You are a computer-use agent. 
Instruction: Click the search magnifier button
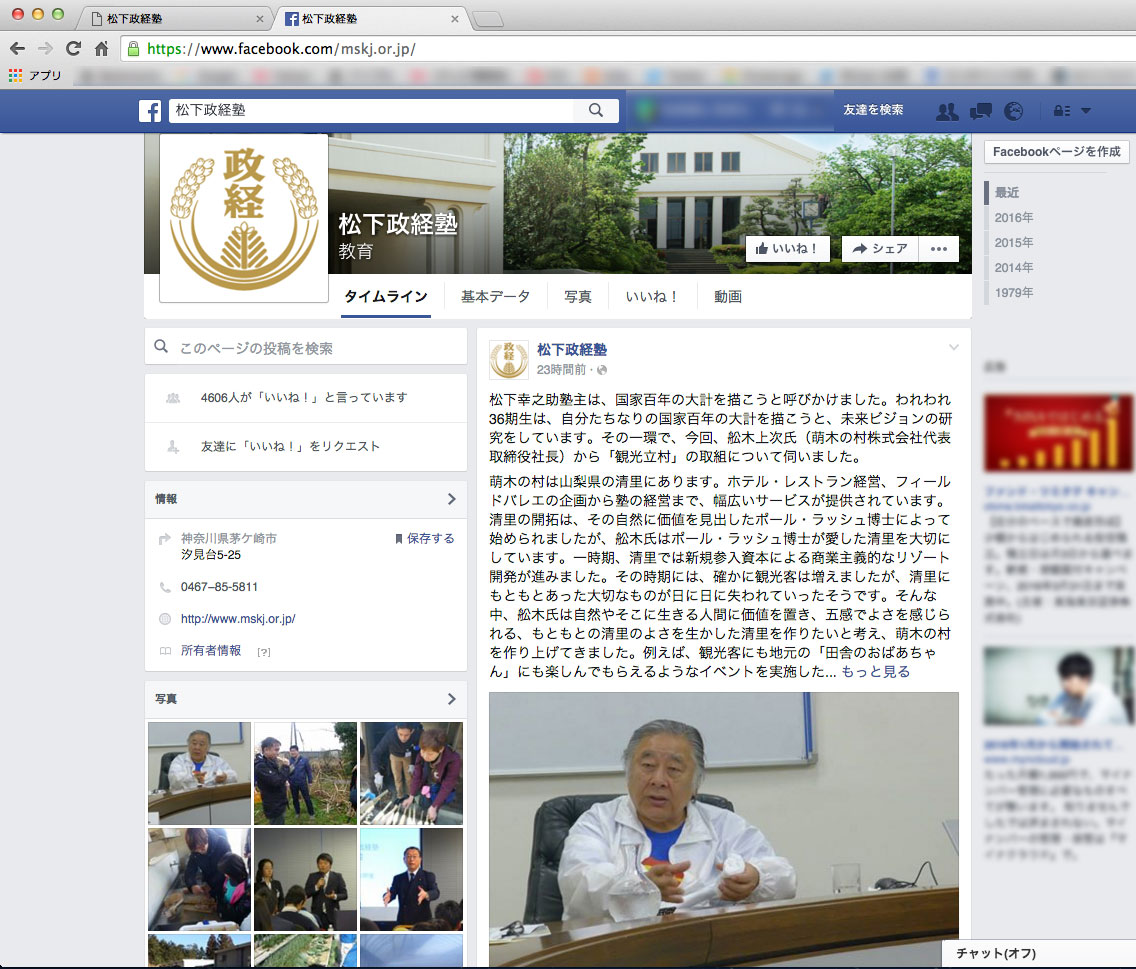point(596,110)
